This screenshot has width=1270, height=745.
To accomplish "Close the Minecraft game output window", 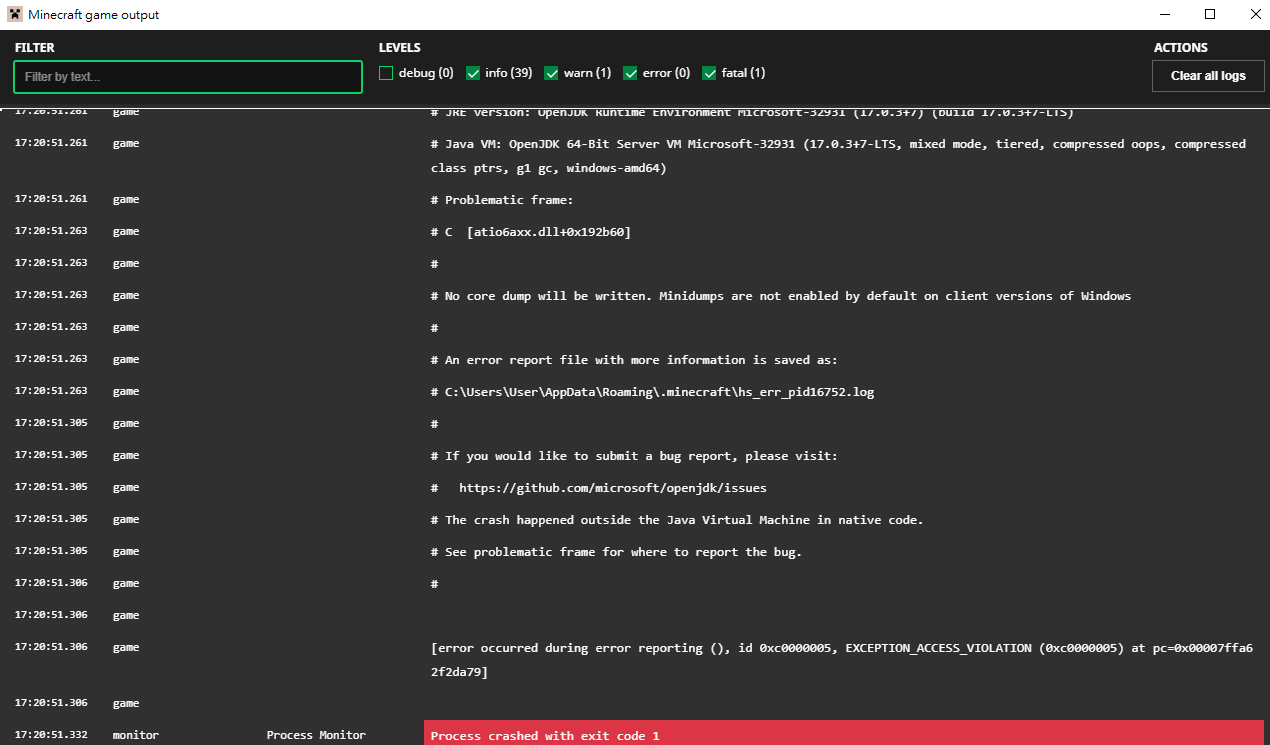I will (x=1255, y=14).
